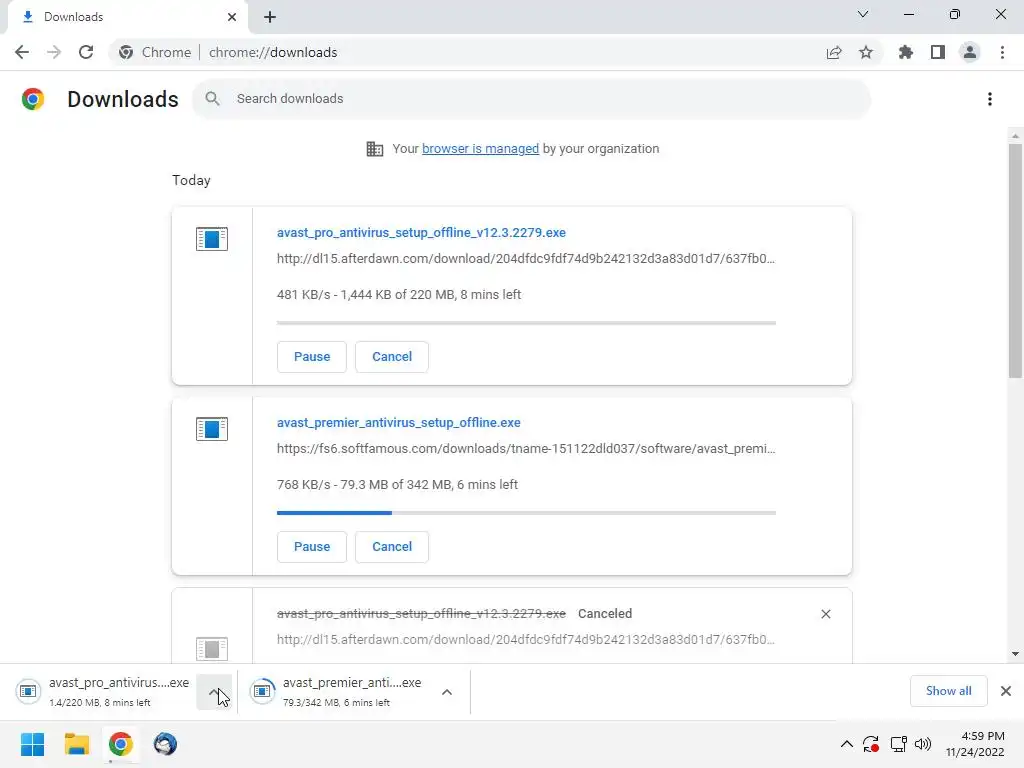
Task: Show hidden system tray icons
Action: pos(846,744)
